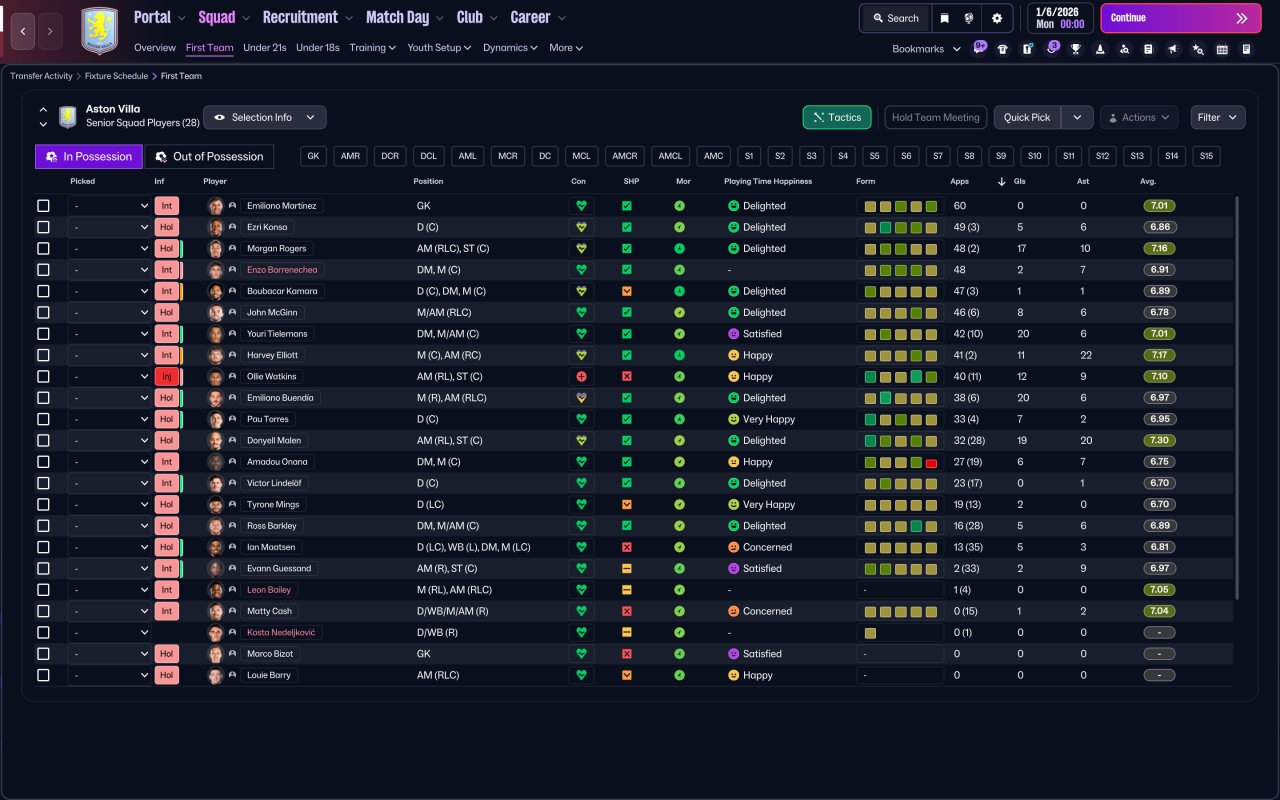The height and width of the screenshot is (800, 1280).
Task: Click Ian Maatsen's red sharpness icon
Action: pyautogui.click(x=627, y=547)
